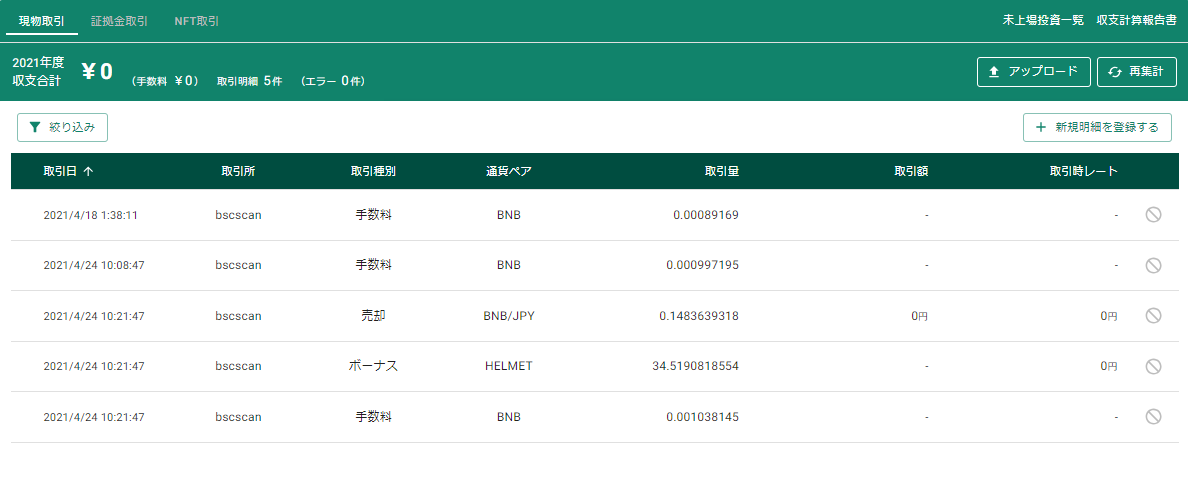The width and height of the screenshot is (1188, 491).
Task: Click disable icon in 0.001038145 BNB row
Action: [1152, 417]
